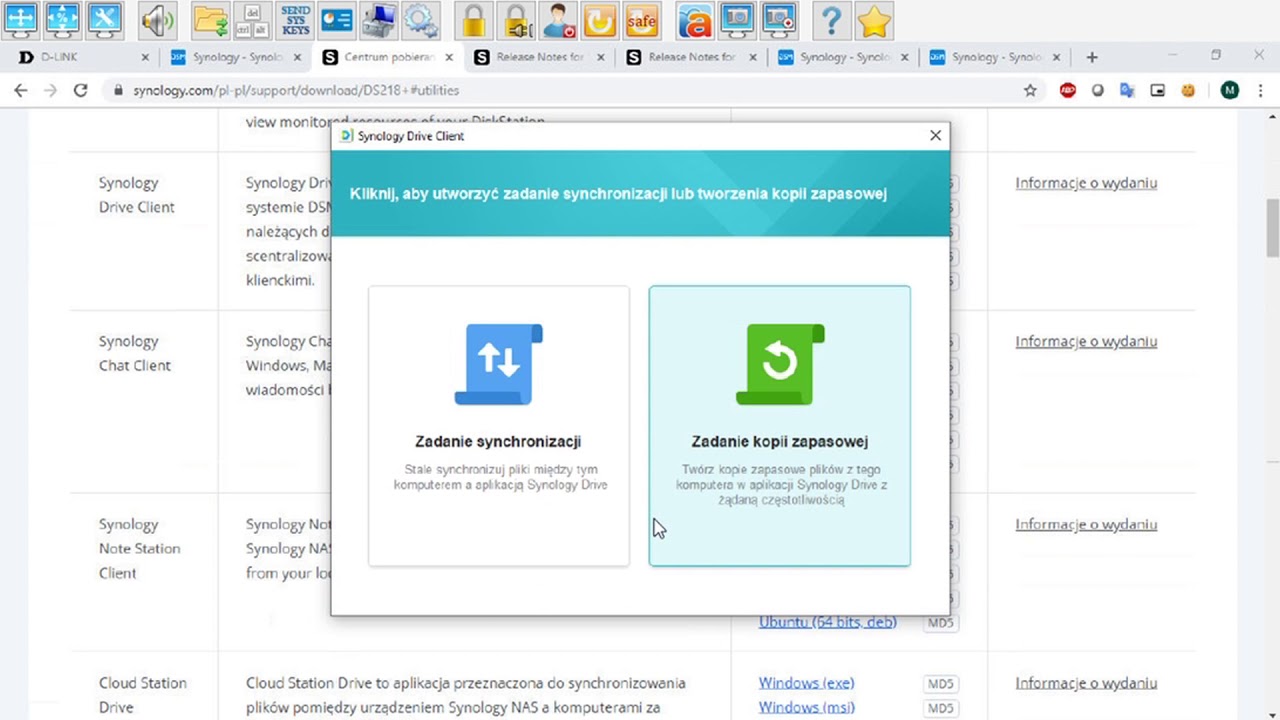Click the page vertical scrollbar thumb
This screenshot has width=1280, height=720.
tap(1272, 227)
